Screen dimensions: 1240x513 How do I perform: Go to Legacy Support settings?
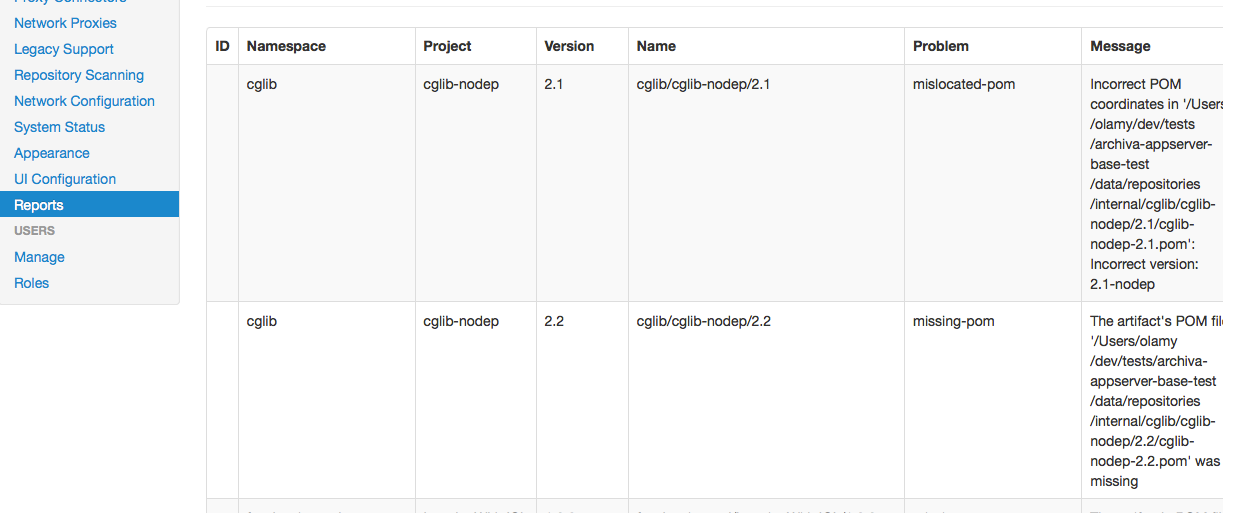pos(64,49)
